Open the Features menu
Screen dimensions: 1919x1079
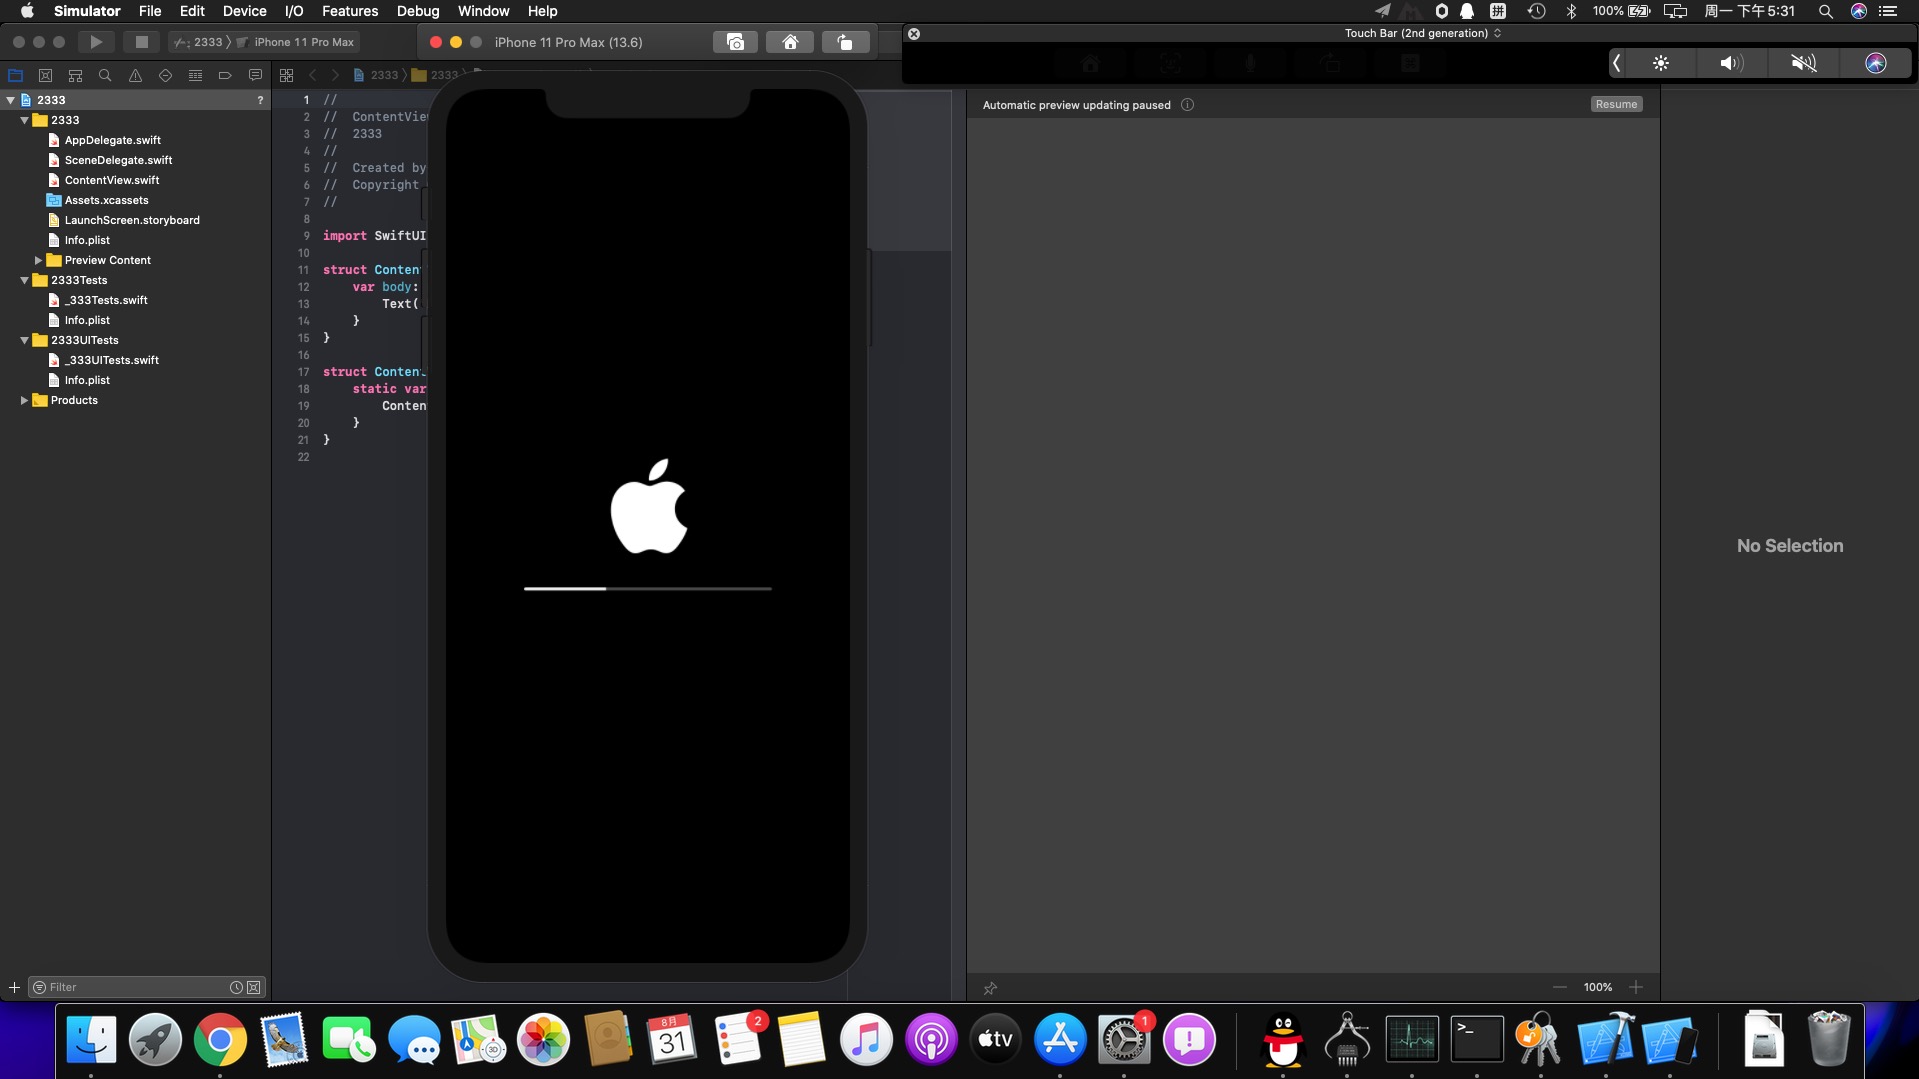(350, 11)
